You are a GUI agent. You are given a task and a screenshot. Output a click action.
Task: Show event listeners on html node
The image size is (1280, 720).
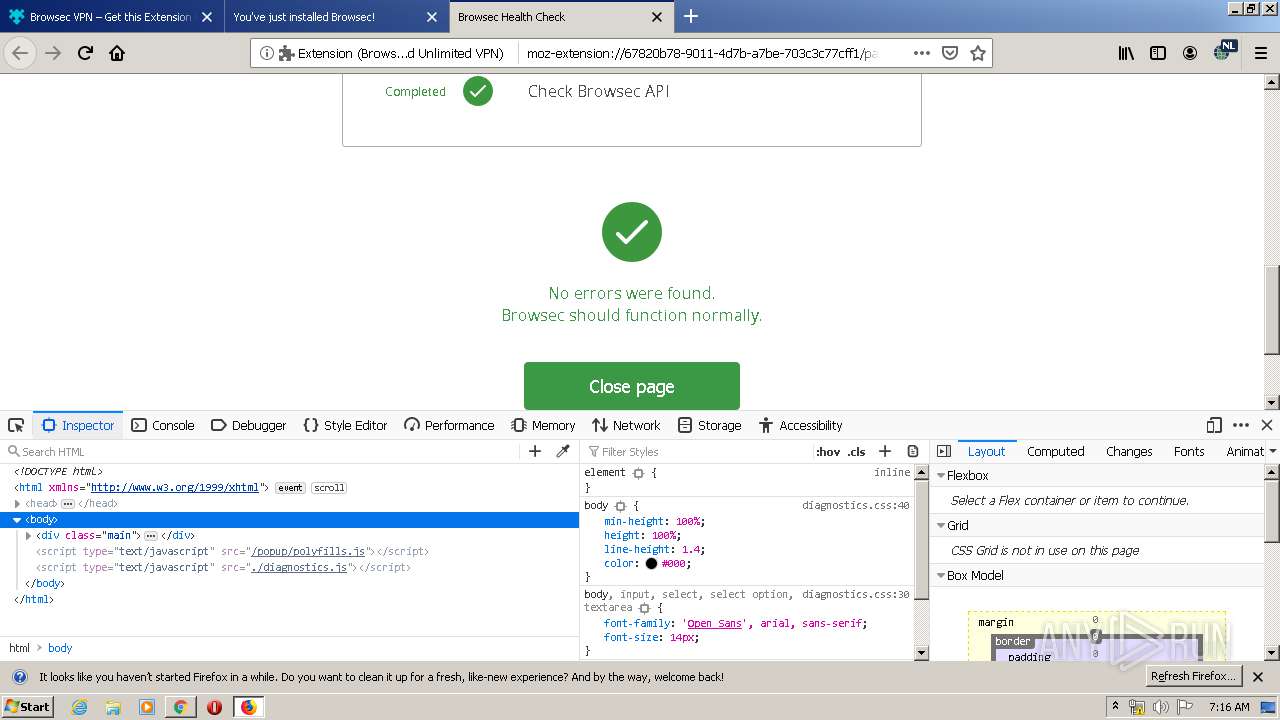[290, 488]
